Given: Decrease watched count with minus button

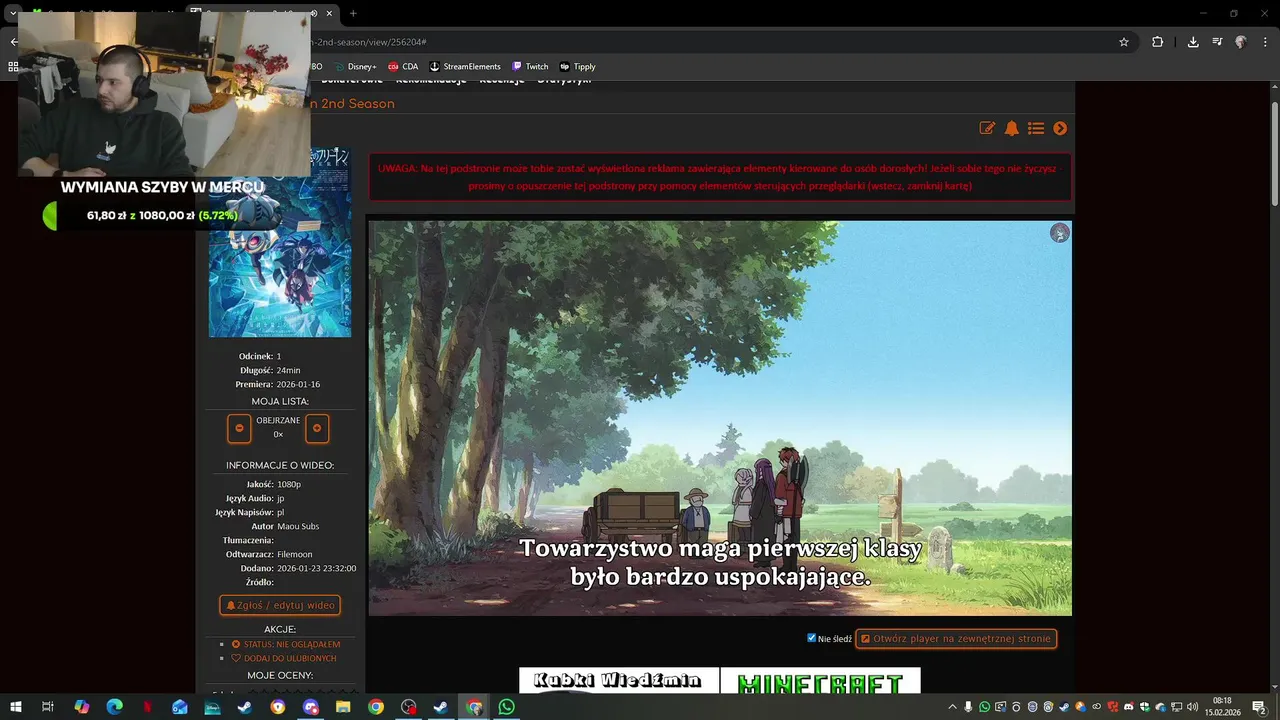Looking at the screenshot, I should [239, 428].
